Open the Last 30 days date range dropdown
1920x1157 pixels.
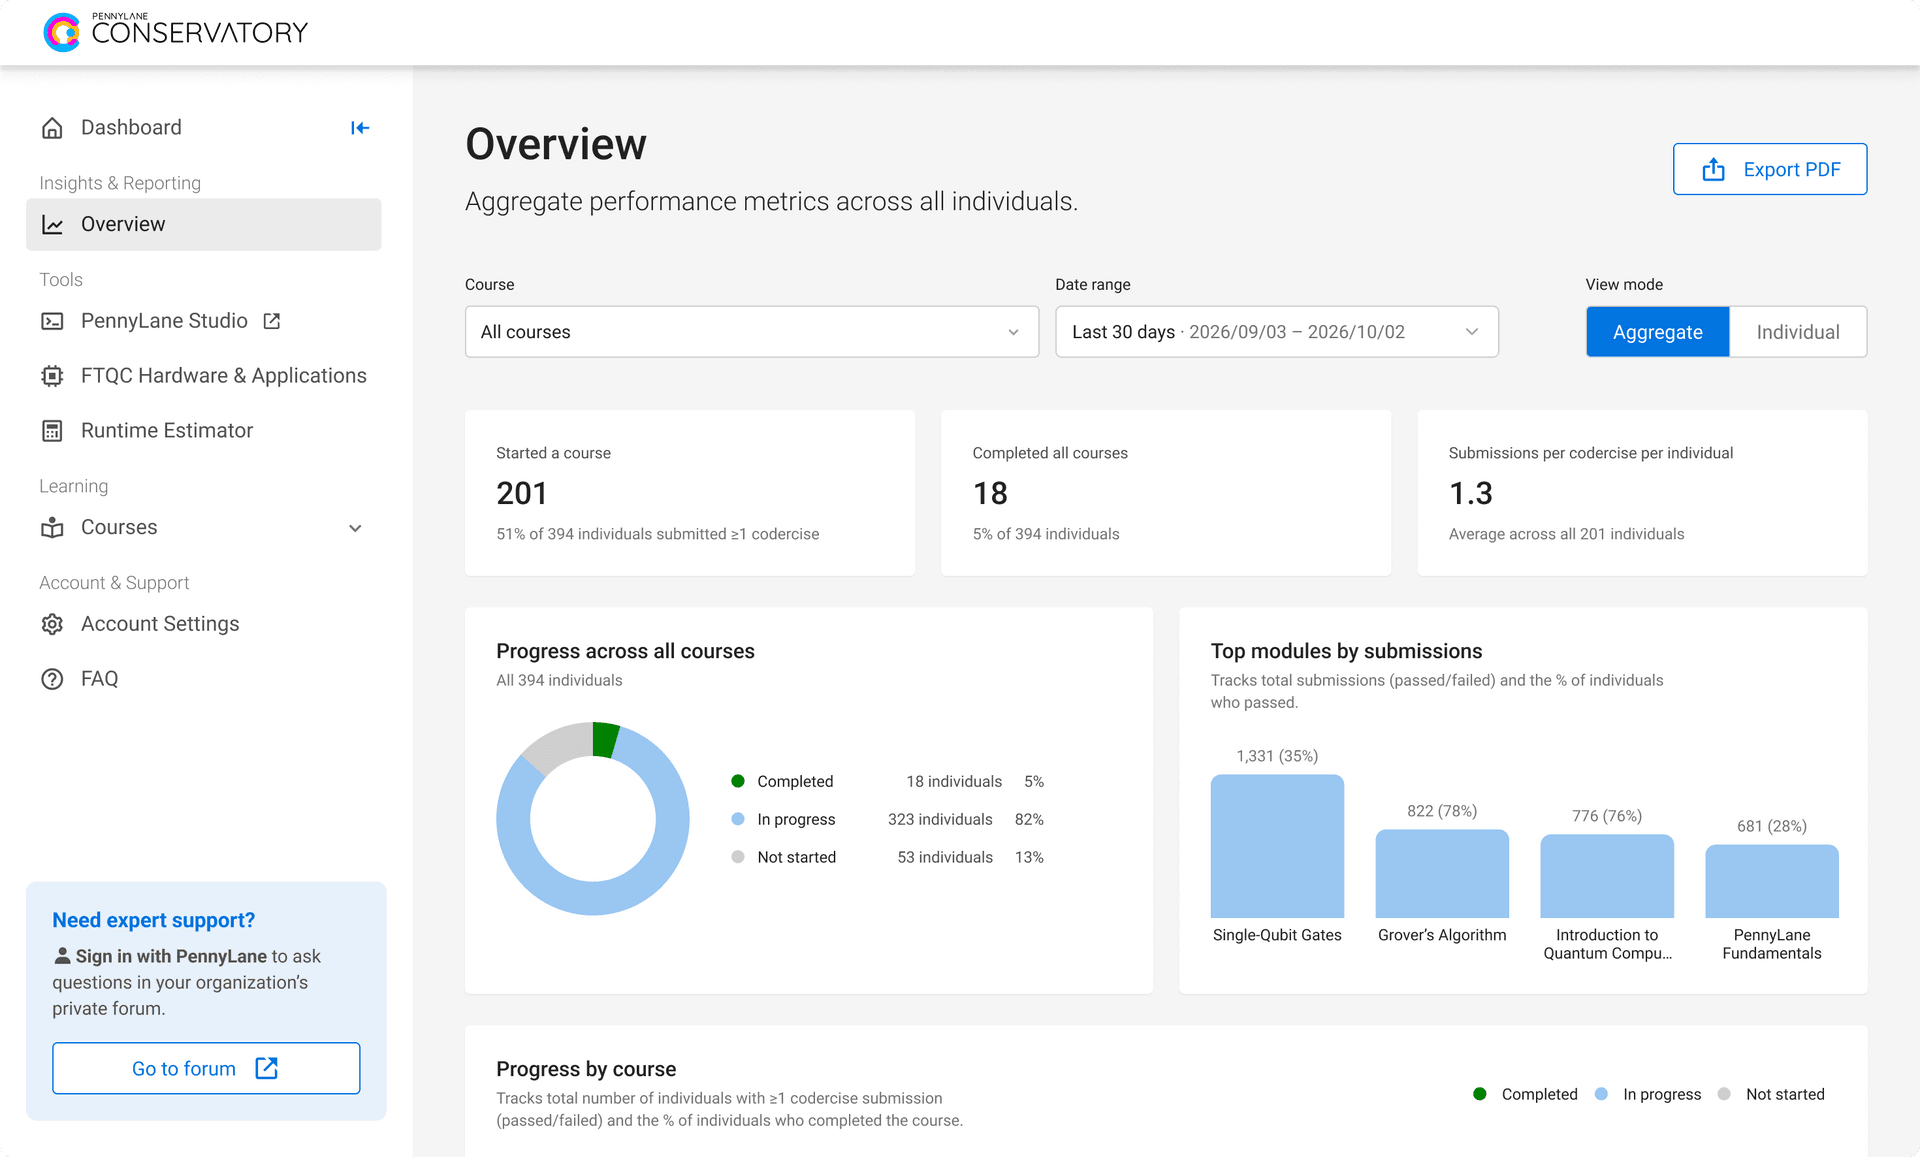pyautogui.click(x=1277, y=332)
